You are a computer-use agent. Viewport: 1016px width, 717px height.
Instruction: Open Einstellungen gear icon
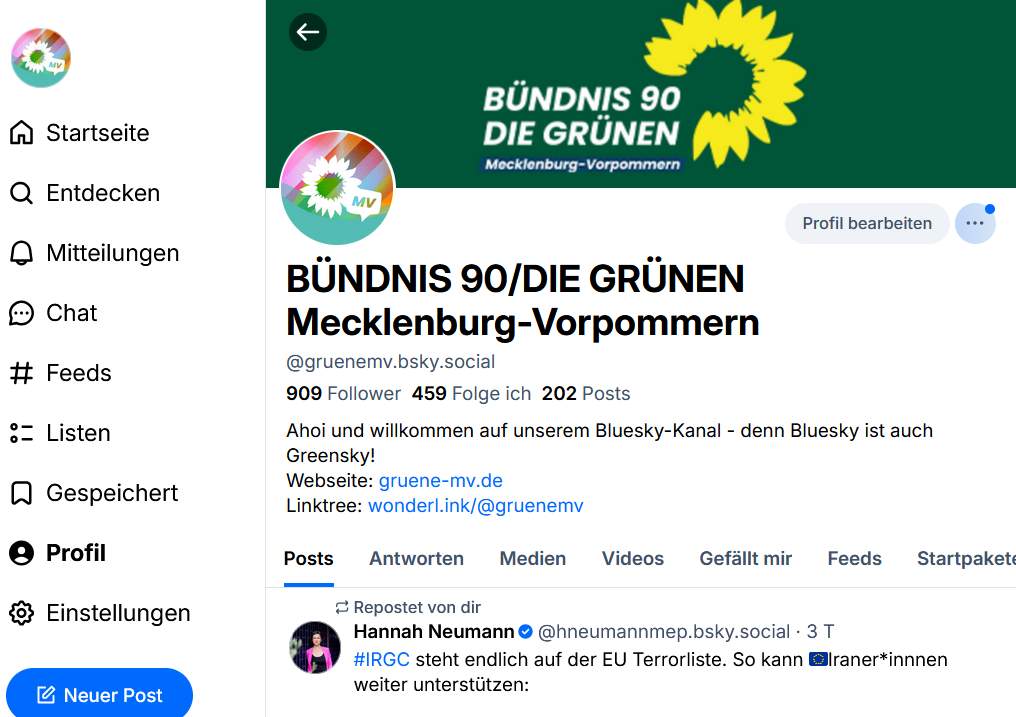21,613
